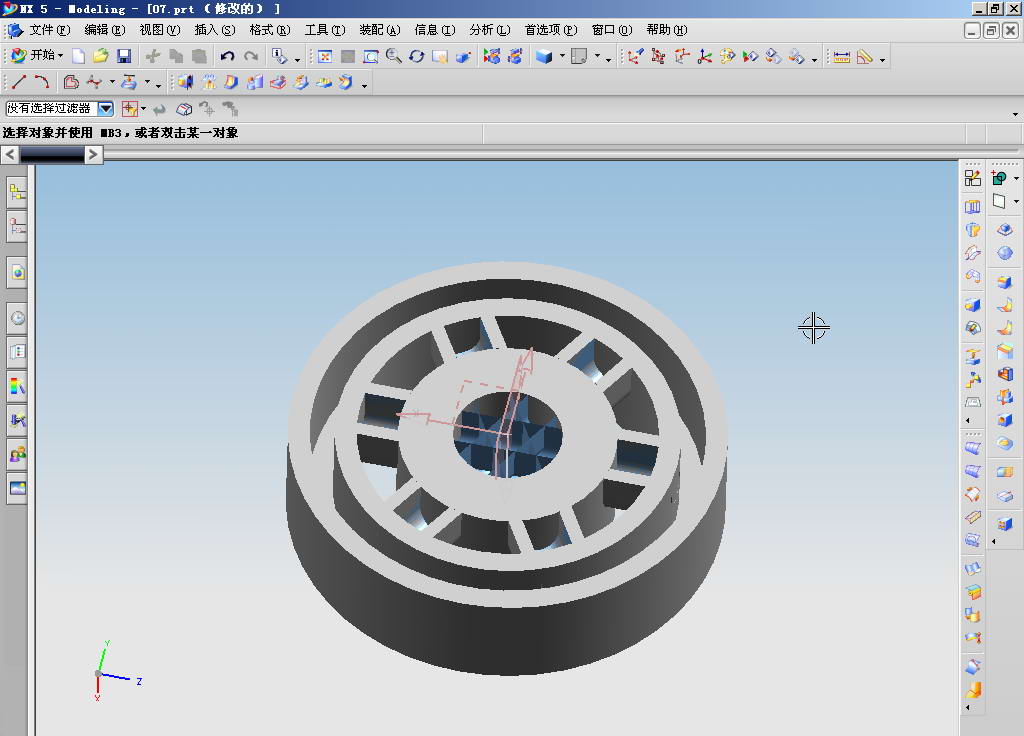Open rendering style dropdown arrow beside blue cube
Viewport: 1024px width, 736px height.
(x=562, y=56)
